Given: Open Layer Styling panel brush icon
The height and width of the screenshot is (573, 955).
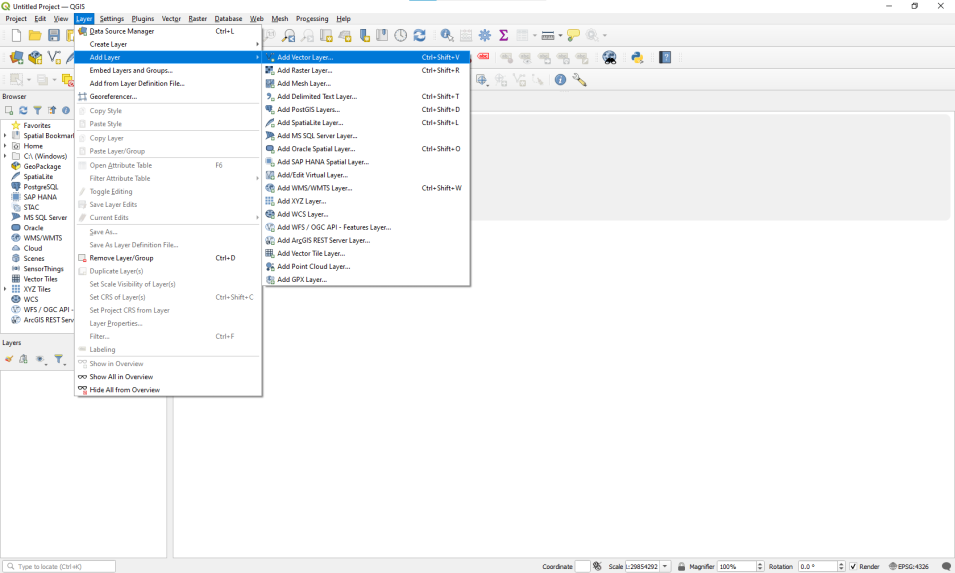Looking at the screenshot, I should 9,359.
